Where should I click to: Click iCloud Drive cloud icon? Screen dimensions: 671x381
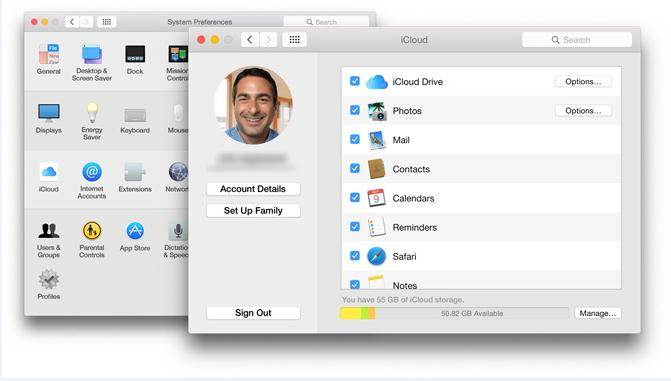377,81
